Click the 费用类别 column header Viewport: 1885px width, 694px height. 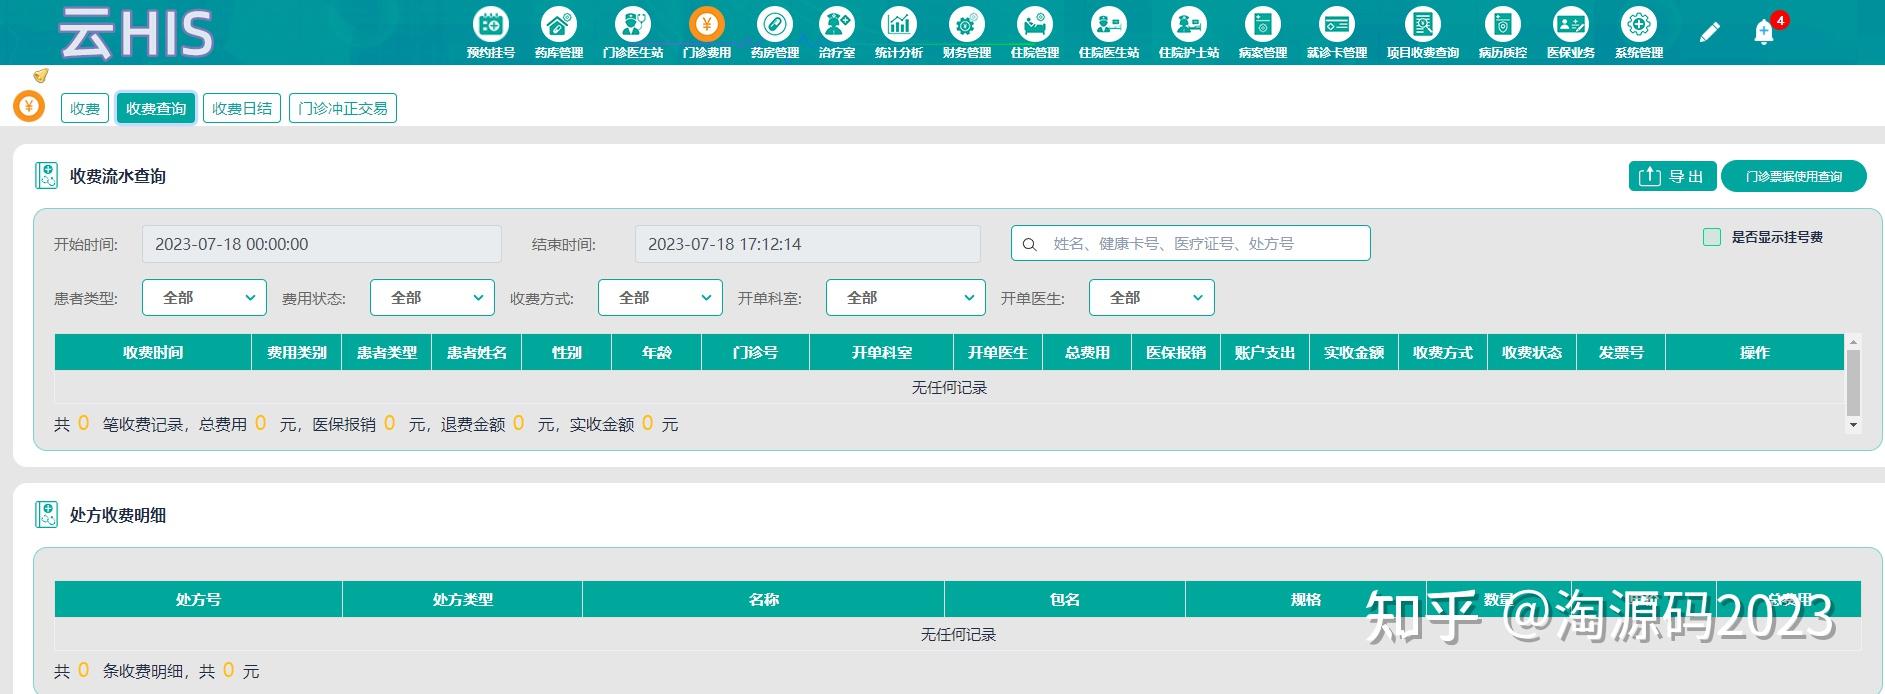297,352
